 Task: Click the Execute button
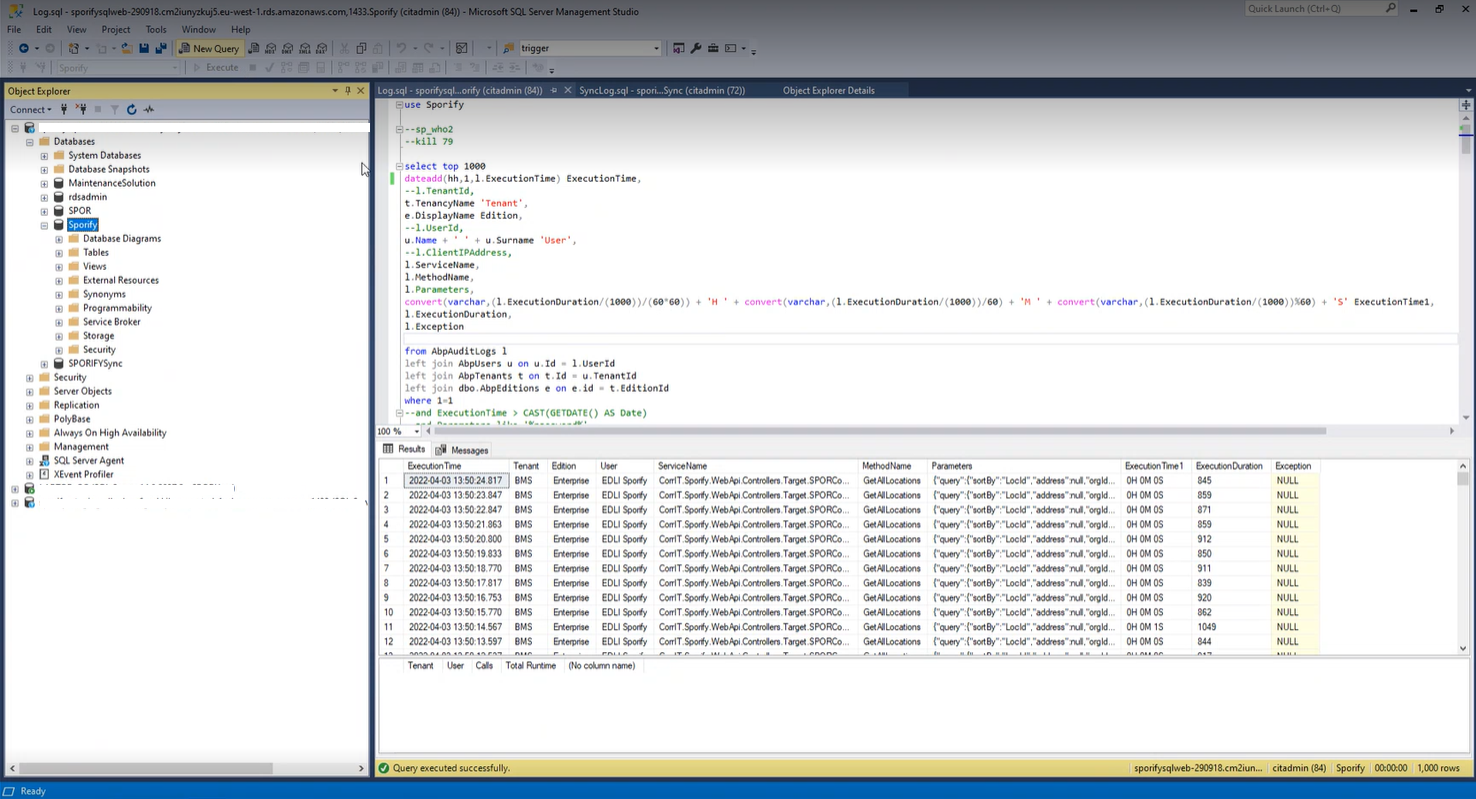(x=215, y=68)
